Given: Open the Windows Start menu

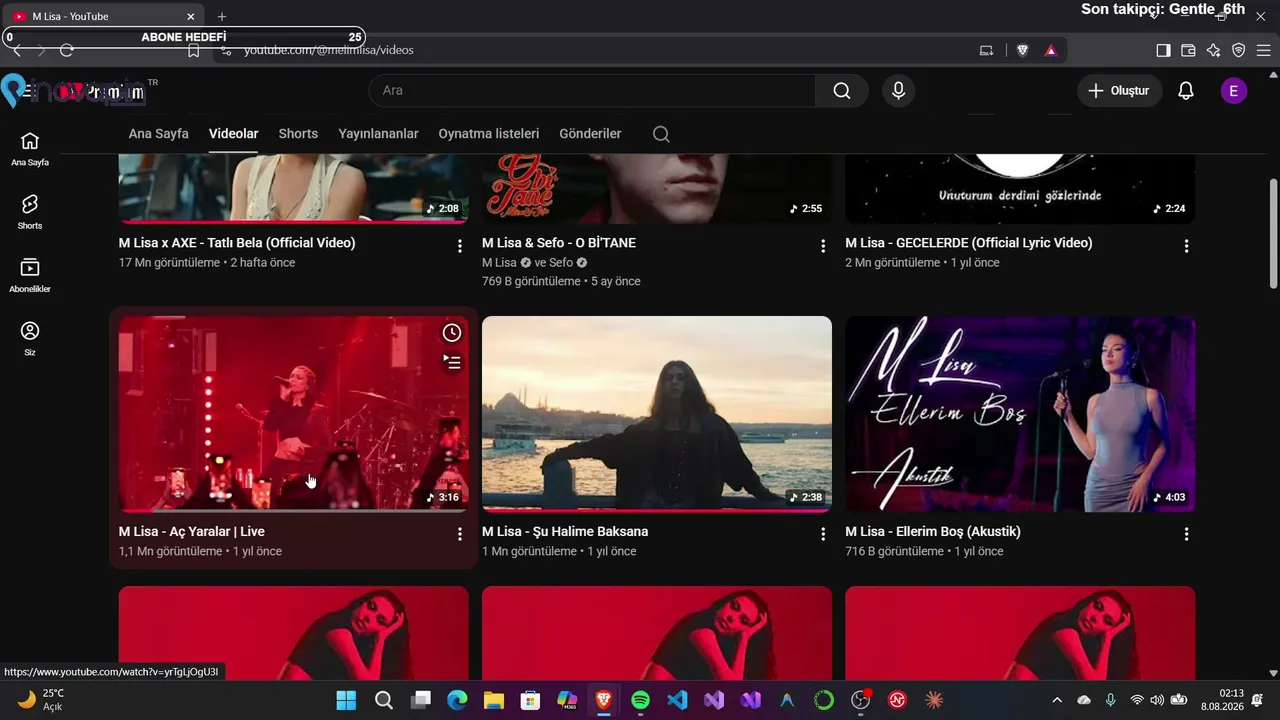Looking at the screenshot, I should click(346, 700).
